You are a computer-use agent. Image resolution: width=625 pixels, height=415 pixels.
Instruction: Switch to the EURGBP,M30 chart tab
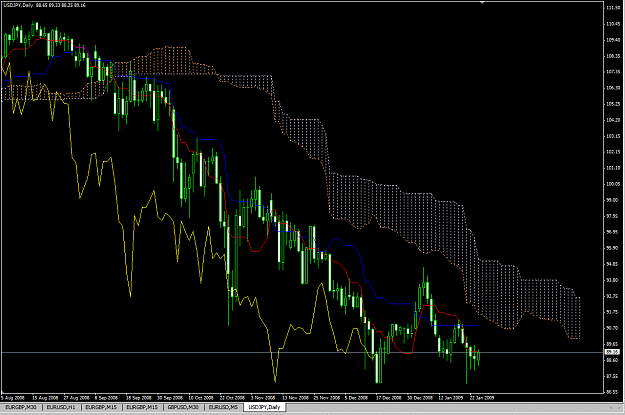click(21, 407)
